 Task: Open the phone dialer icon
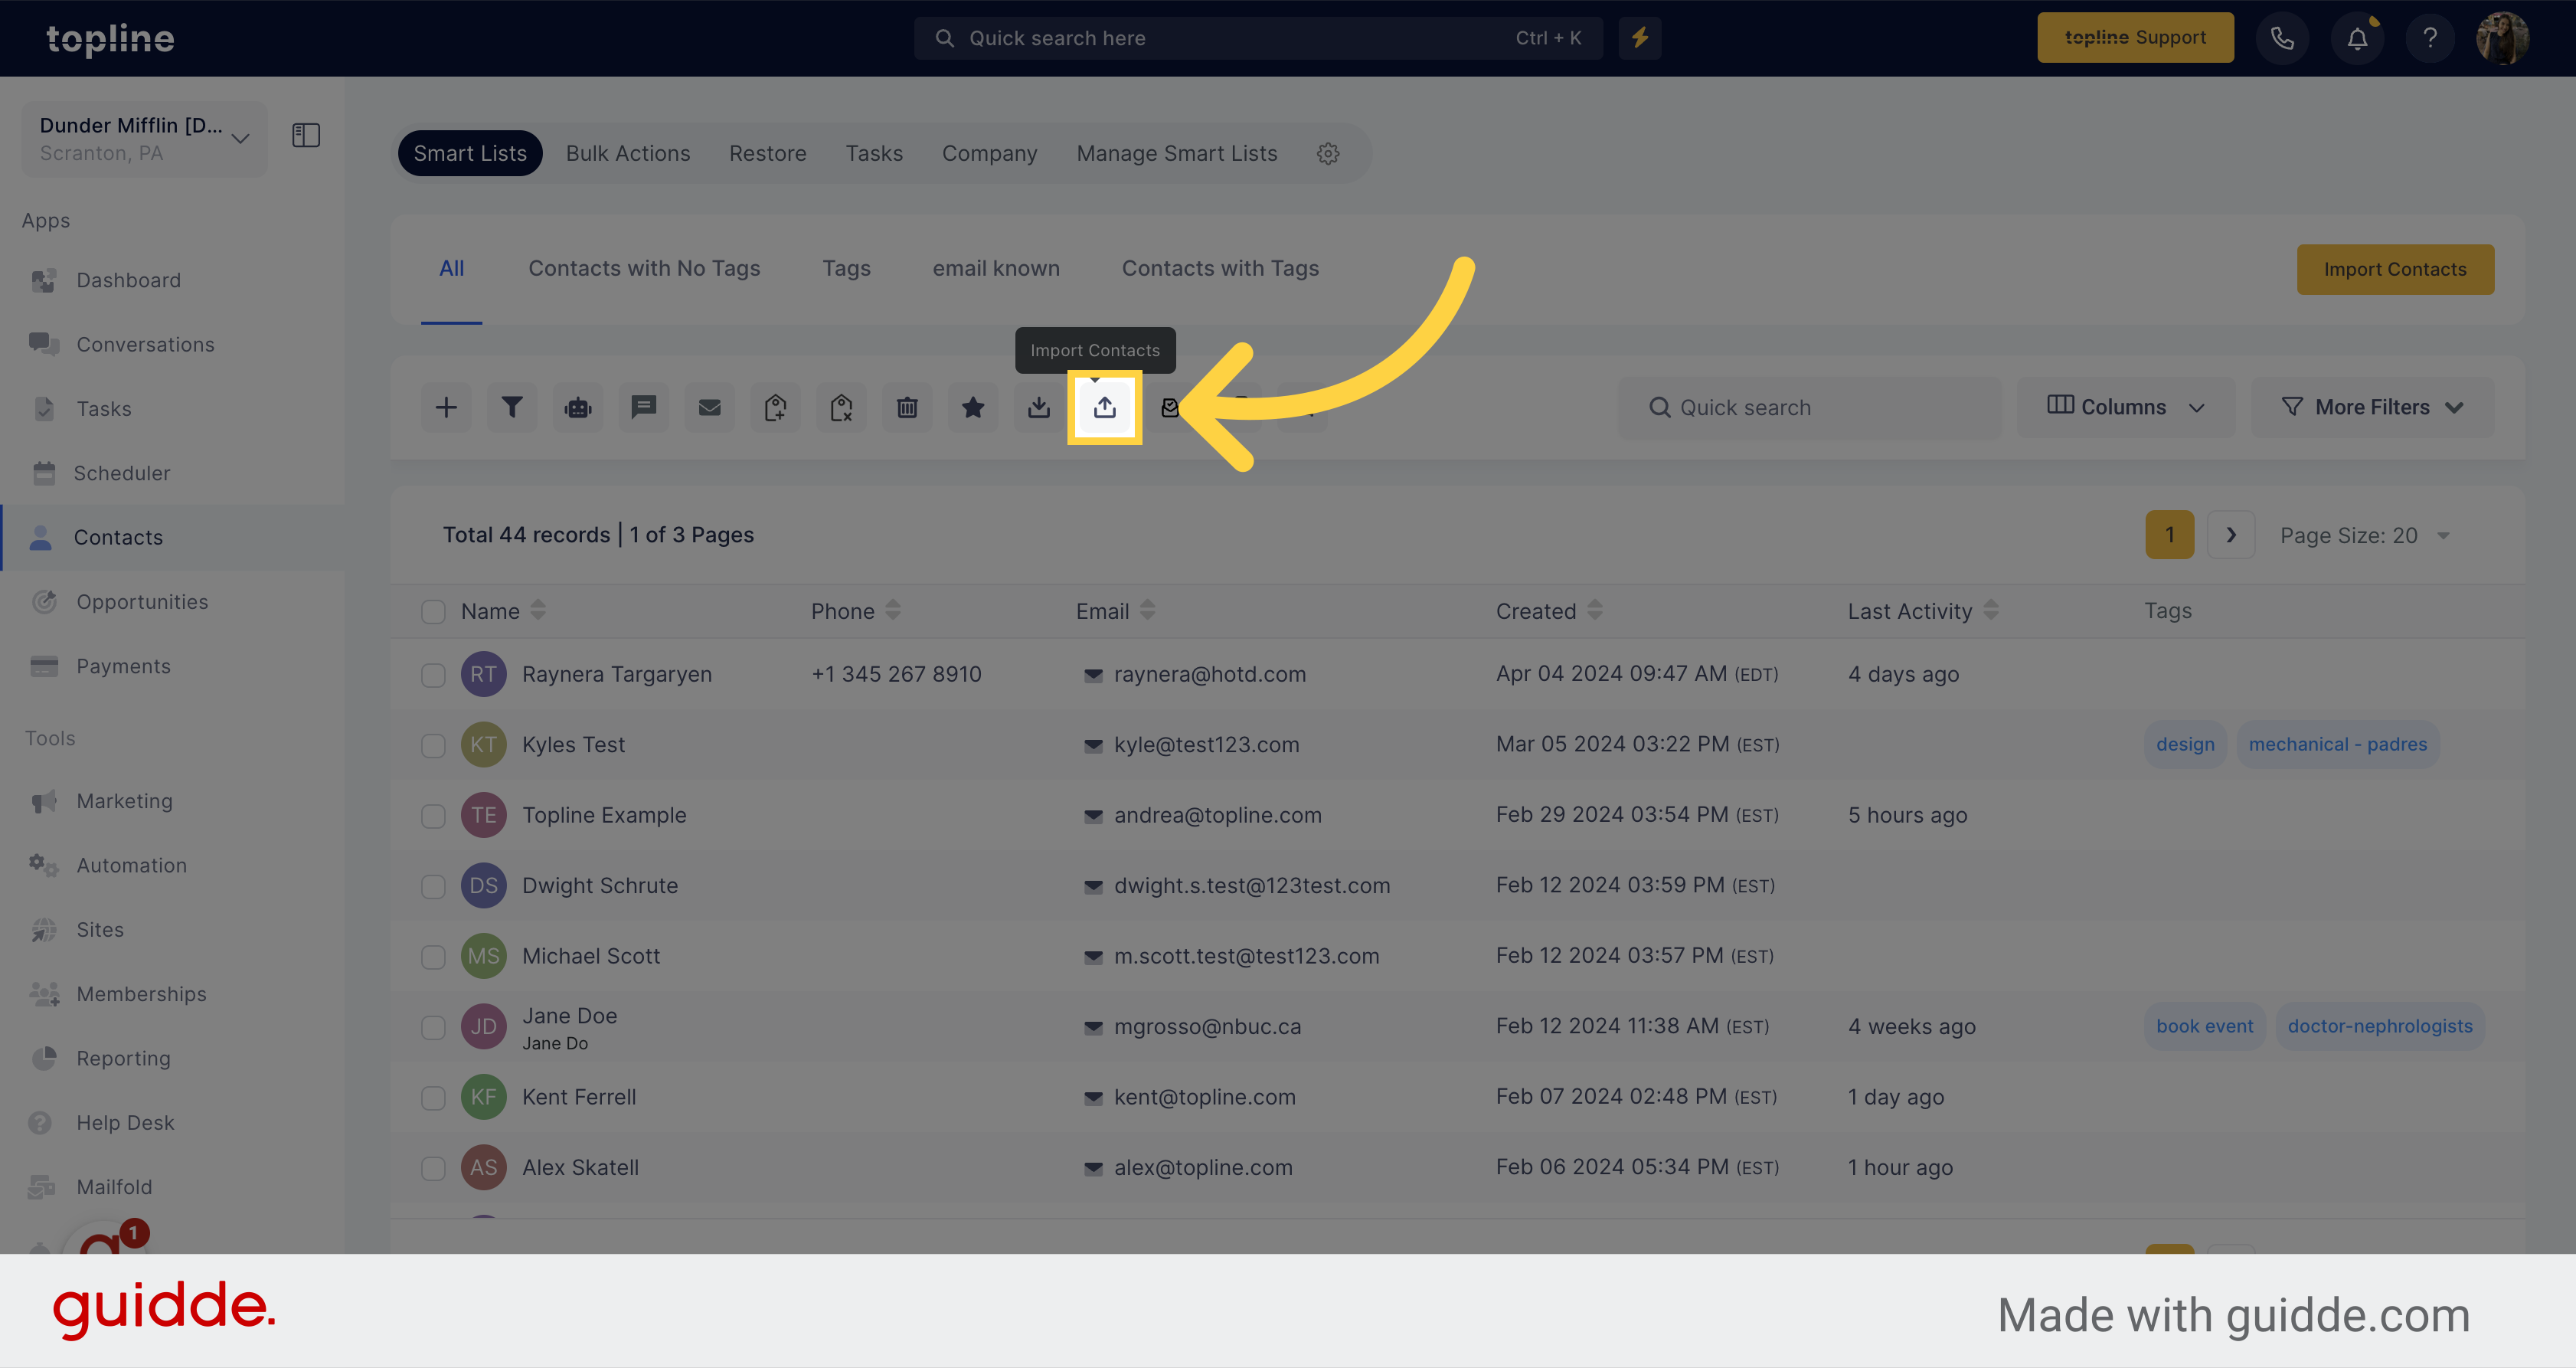(x=2282, y=38)
